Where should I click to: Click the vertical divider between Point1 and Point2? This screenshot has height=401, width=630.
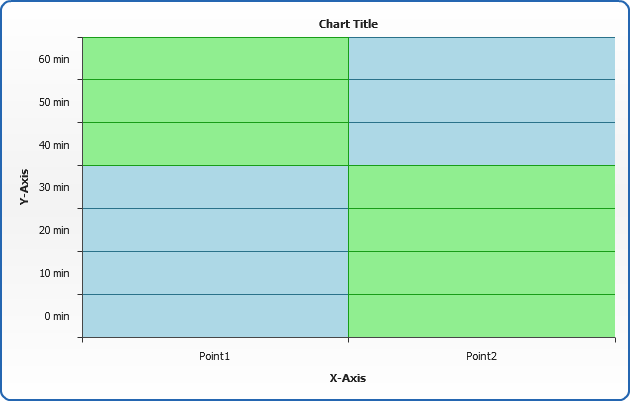[x=348, y=187]
